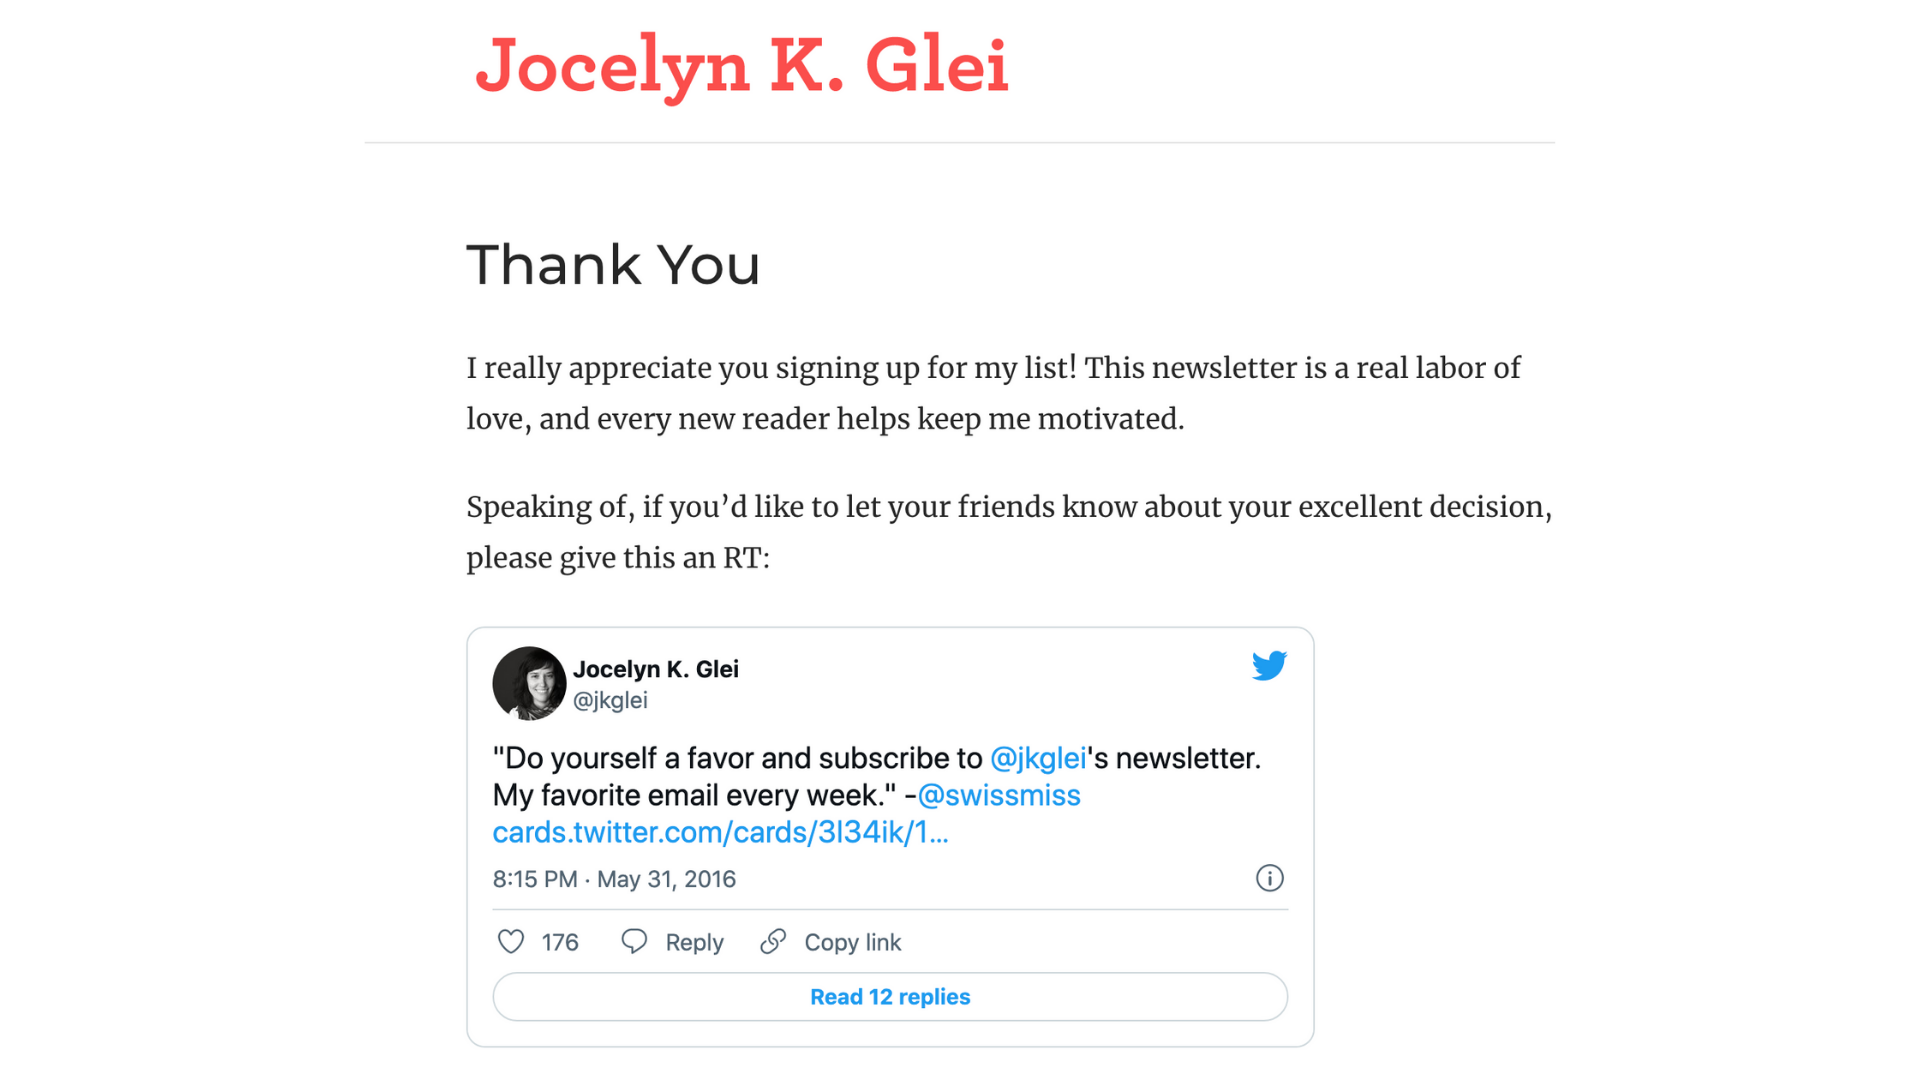Viewport: 1920px width, 1080px height.
Task: Click the tweet body text
Action: 877,795
